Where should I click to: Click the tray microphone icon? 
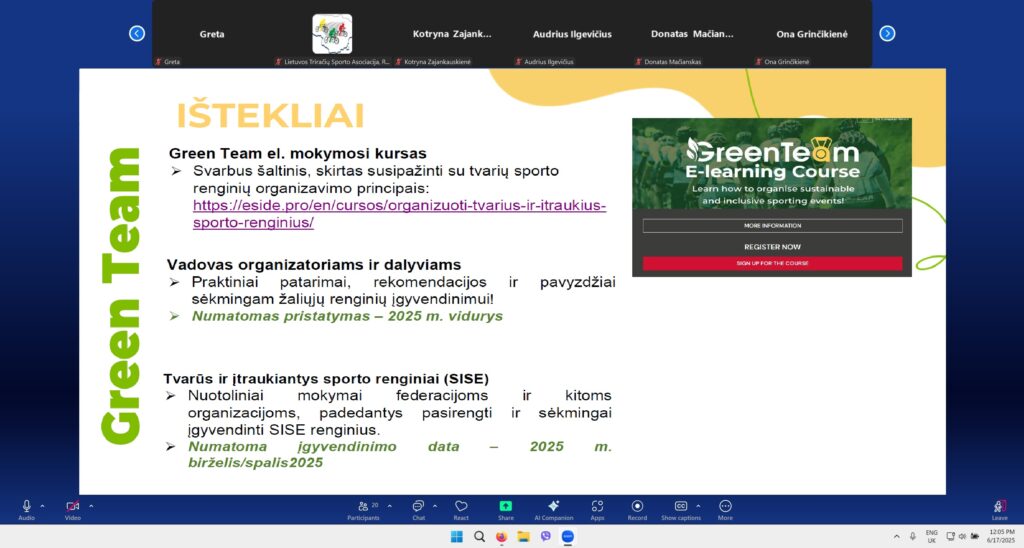coord(913,537)
